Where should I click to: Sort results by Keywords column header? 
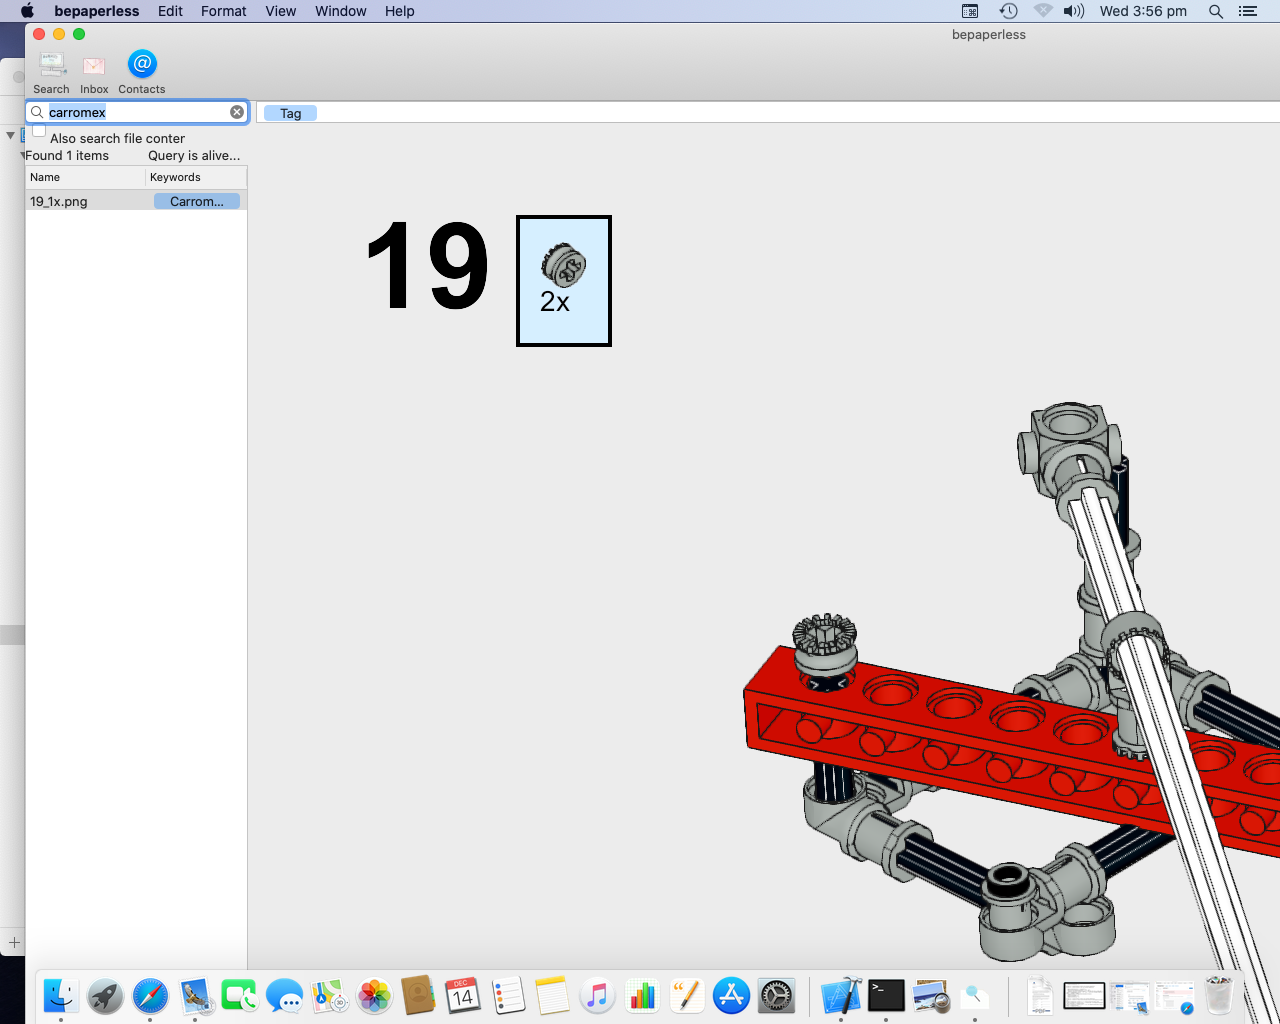195,177
